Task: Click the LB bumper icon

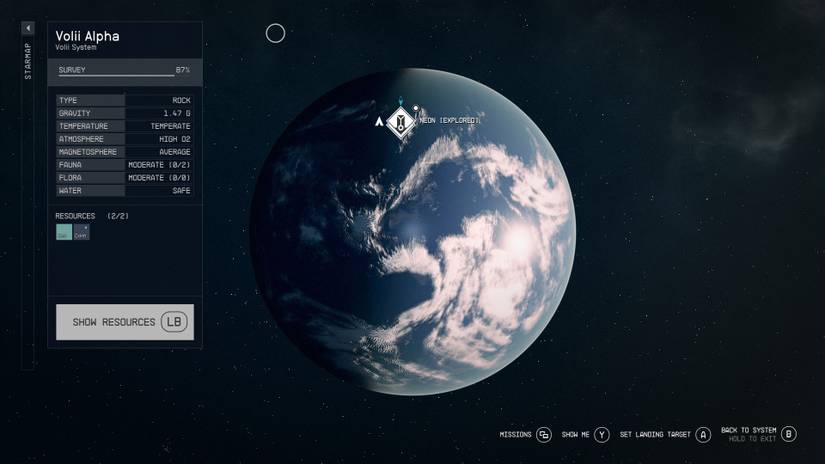Action: click(x=176, y=322)
